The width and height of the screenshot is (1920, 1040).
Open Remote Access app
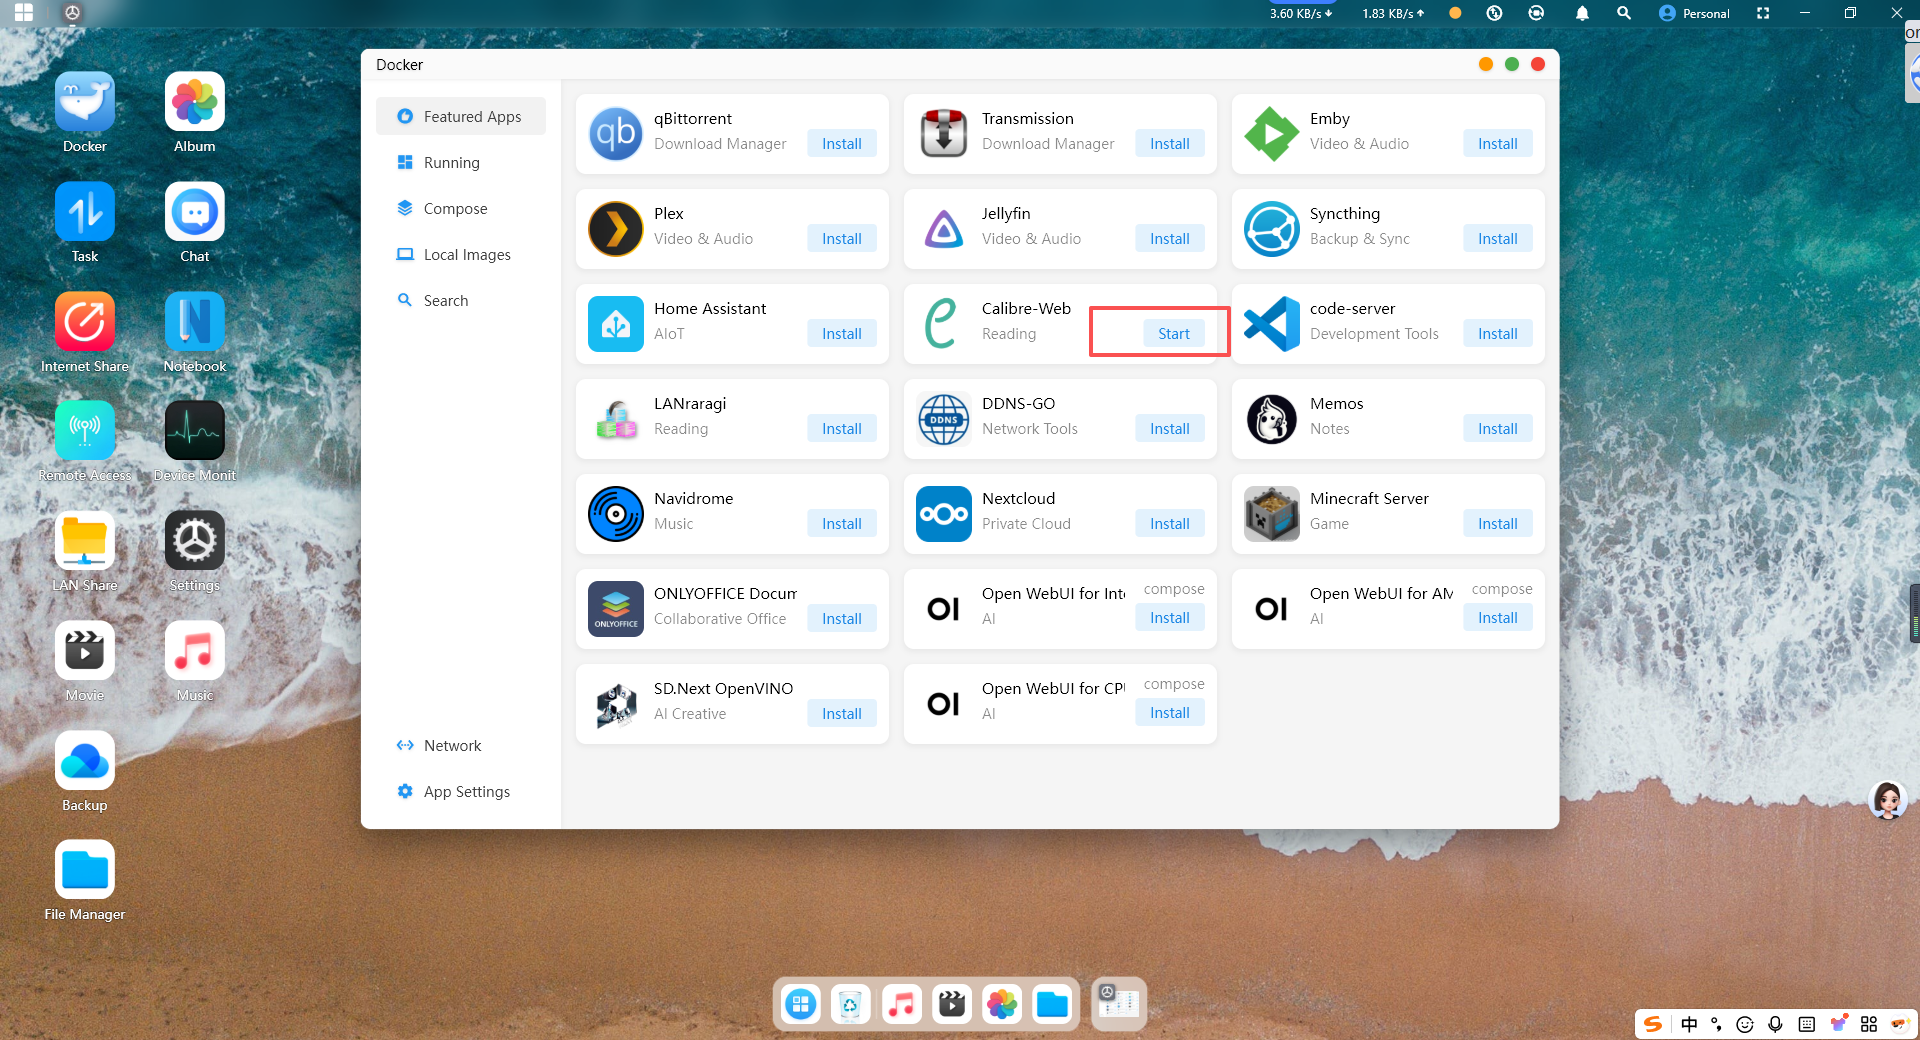click(x=85, y=431)
